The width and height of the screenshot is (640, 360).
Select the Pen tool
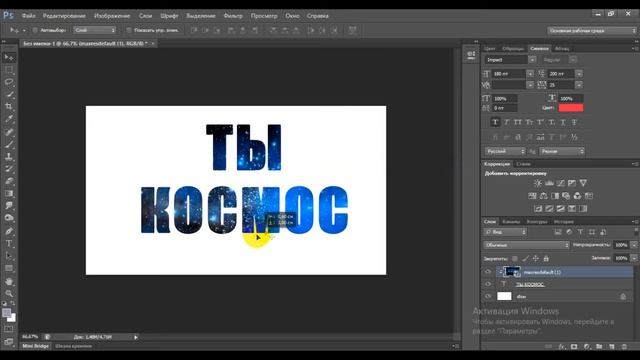click(9, 231)
